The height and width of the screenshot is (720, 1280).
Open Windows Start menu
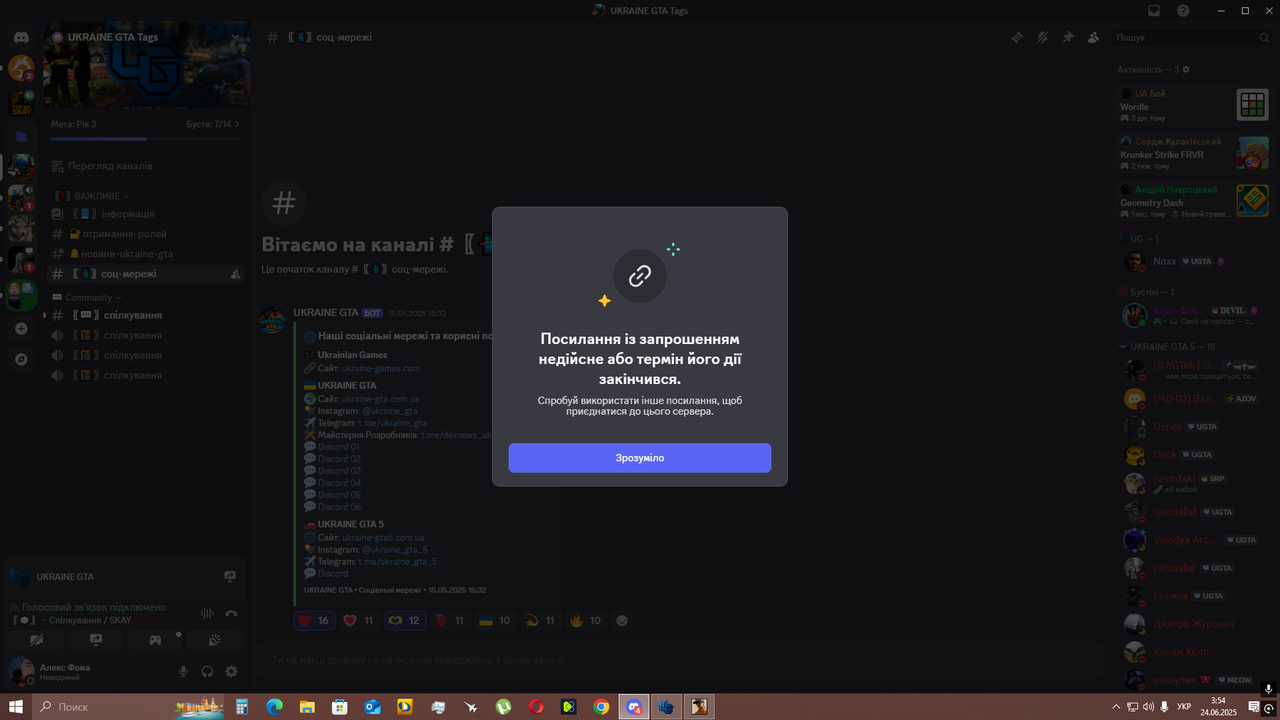16,707
